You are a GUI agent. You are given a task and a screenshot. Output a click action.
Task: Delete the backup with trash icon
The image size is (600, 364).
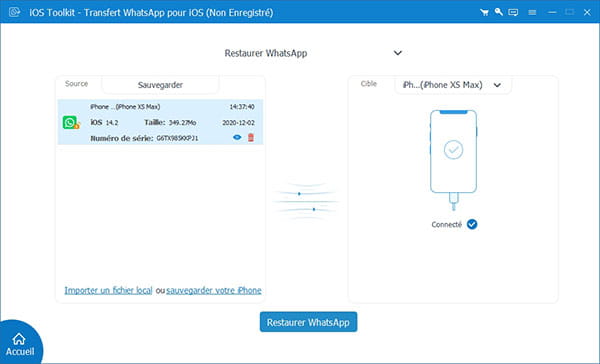[x=251, y=137]
